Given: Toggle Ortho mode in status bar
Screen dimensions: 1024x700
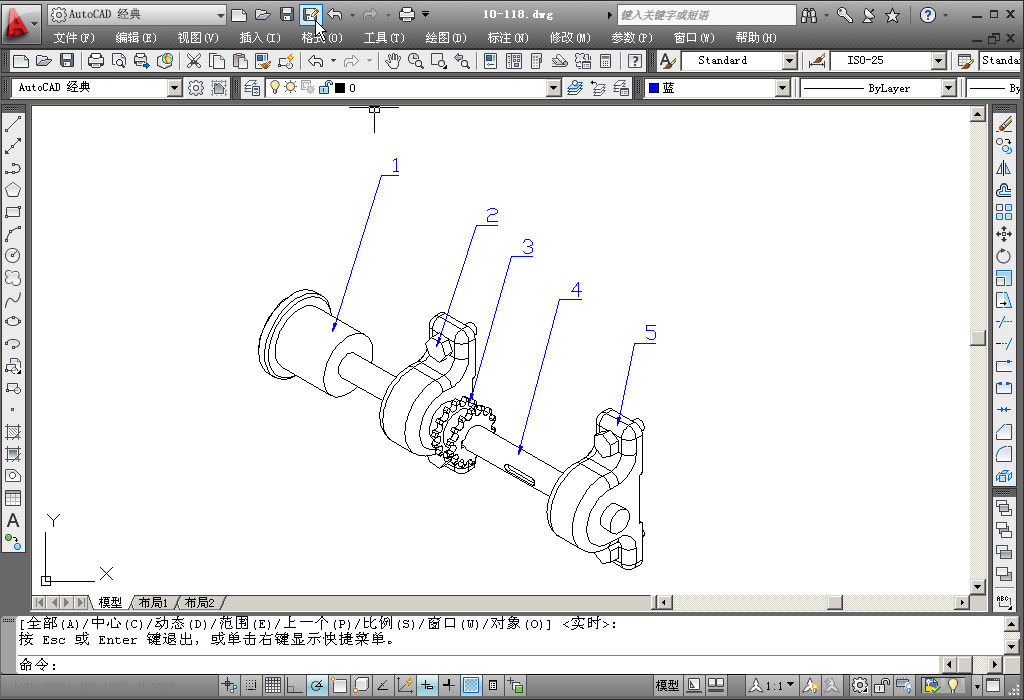Looking at the screenshot, I should point(293,685).
